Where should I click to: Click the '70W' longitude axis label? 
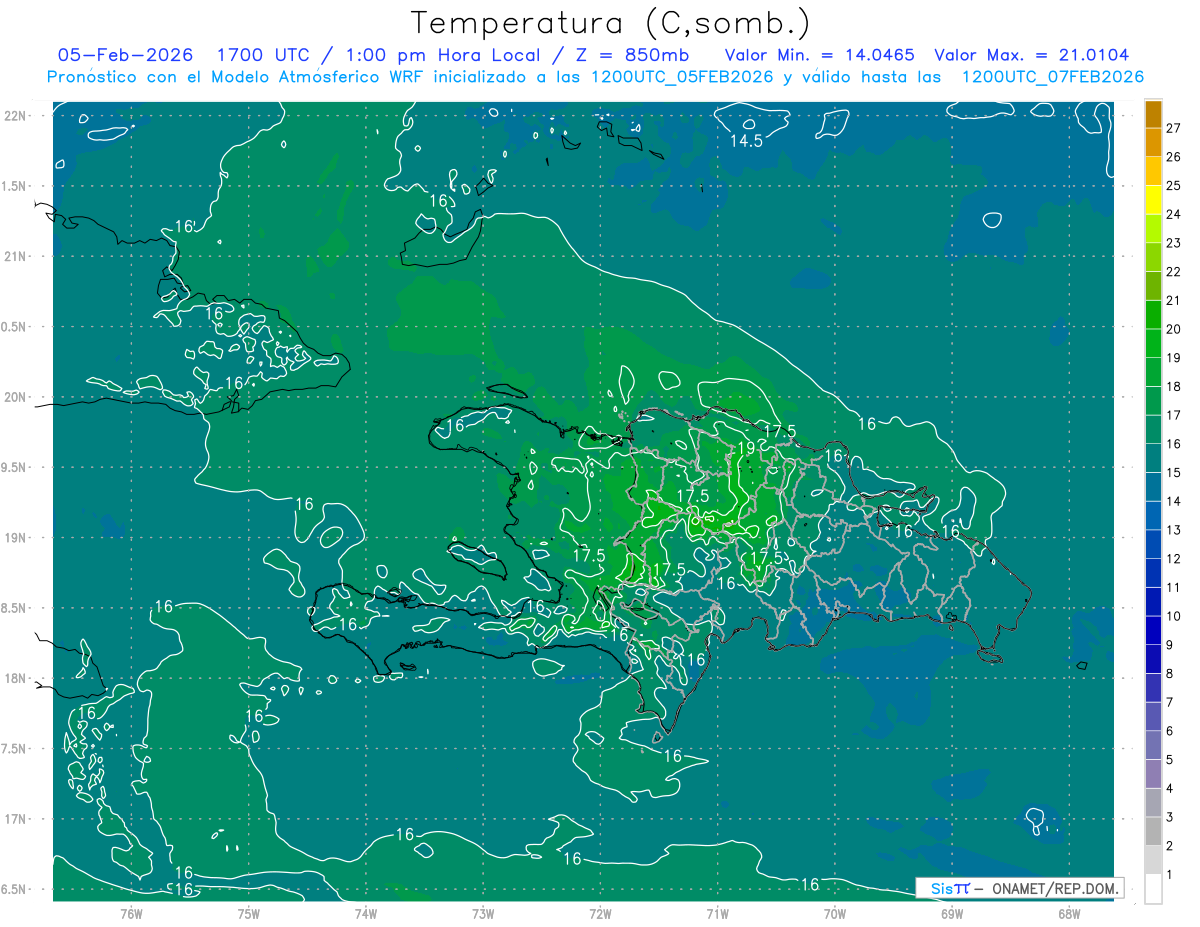835,913
